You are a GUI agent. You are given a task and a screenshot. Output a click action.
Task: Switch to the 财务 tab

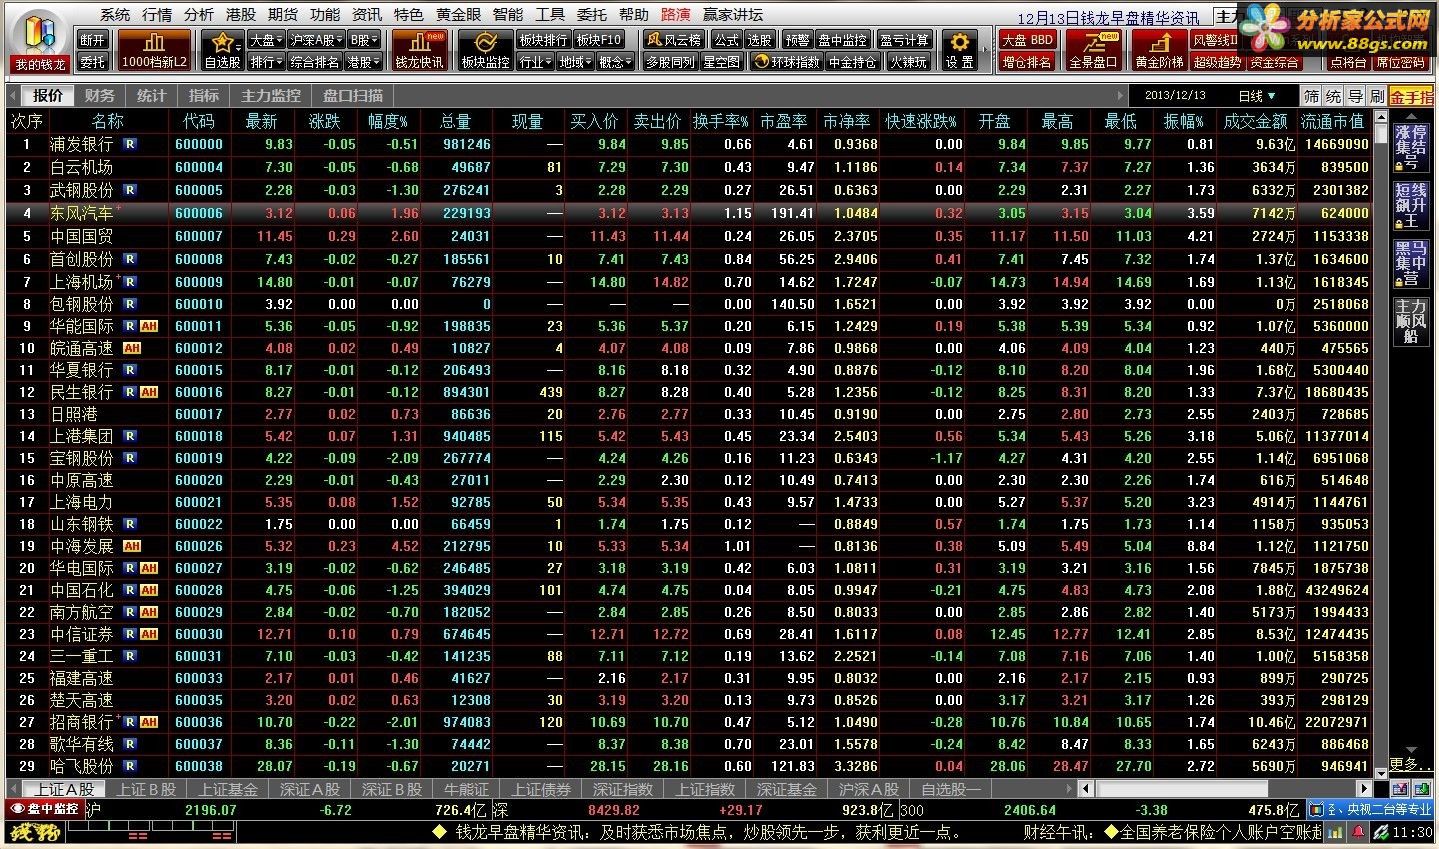[x=99, y=96]
